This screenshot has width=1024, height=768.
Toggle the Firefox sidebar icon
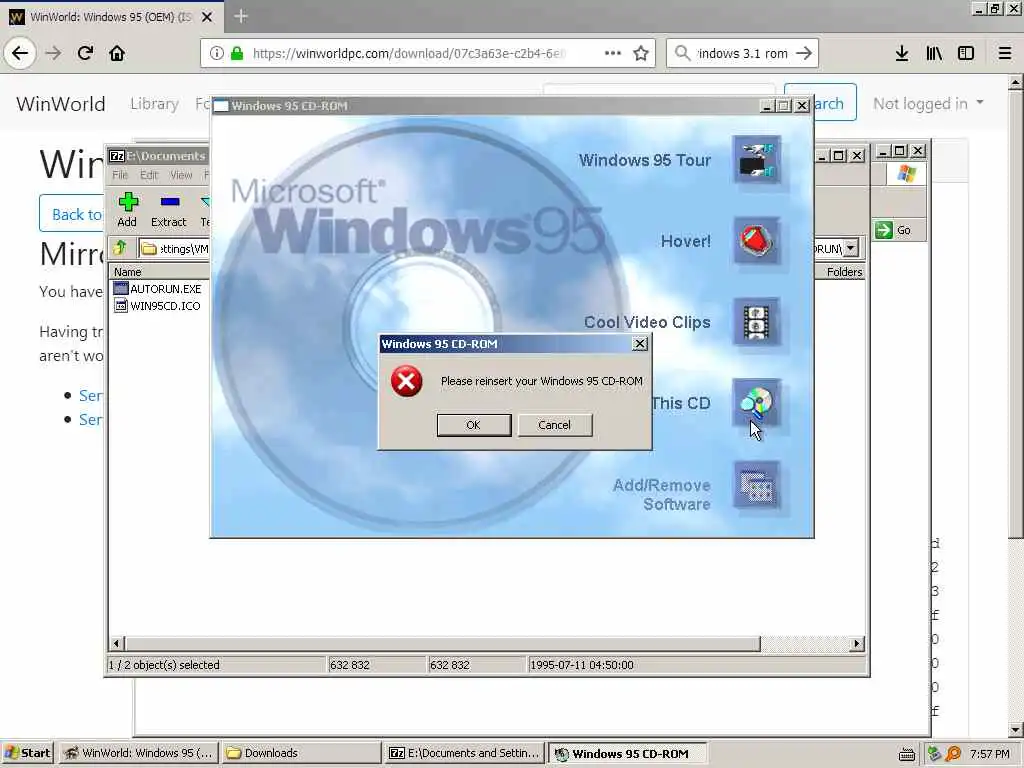tap(966, 54)
